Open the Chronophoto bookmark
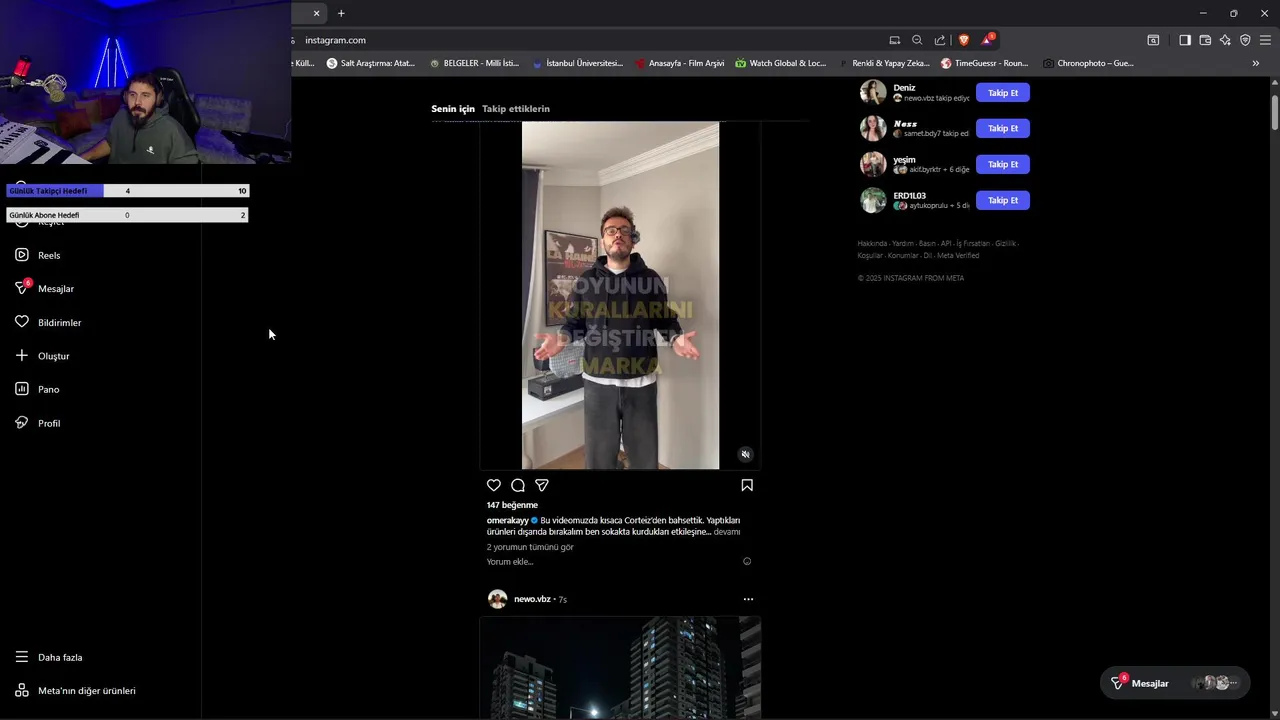Image resolution: width=1280 pixels, height=720 pixels. click(1088, 63)
